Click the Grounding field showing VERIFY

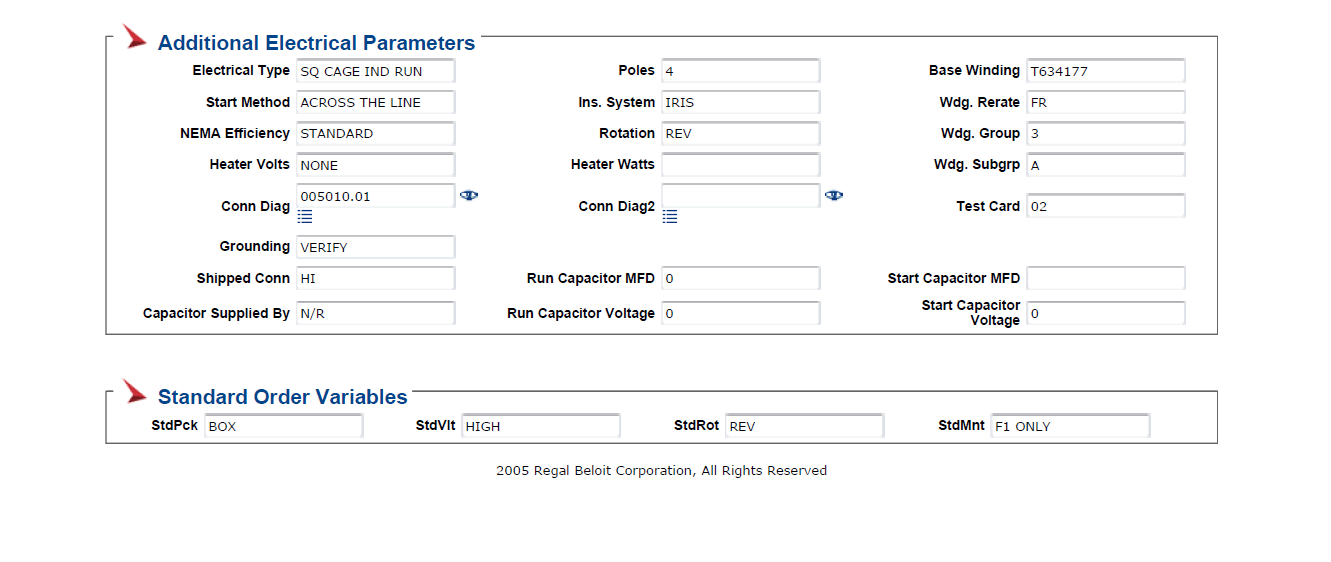[x=376, y=247]
